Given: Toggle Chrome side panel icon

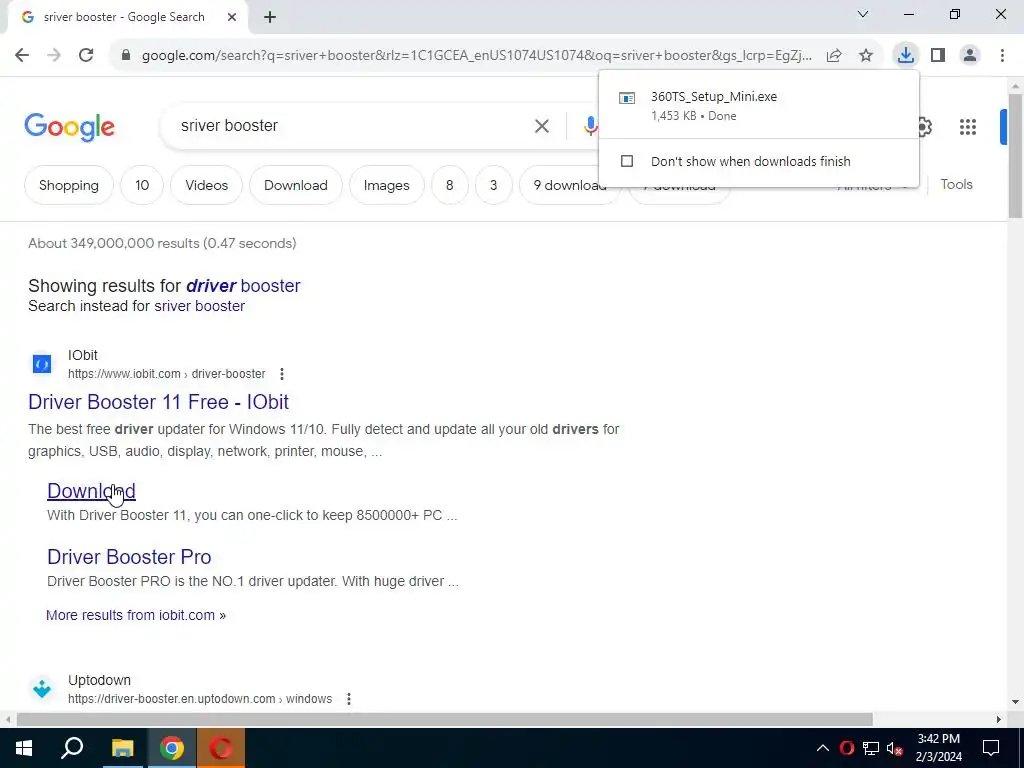Looking at the screenshot, I should (x=938, y=55).
